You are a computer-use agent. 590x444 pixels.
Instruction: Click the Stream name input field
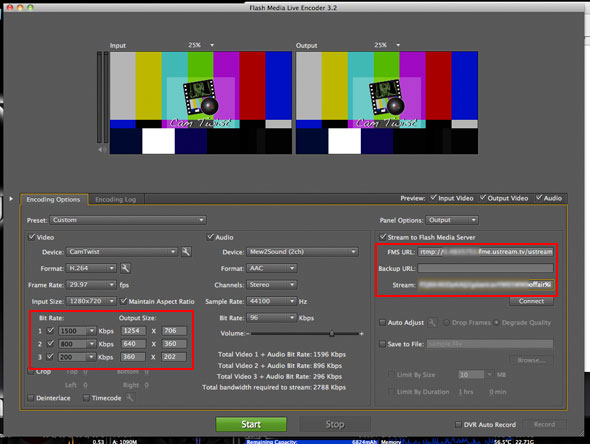click(486, 285)
